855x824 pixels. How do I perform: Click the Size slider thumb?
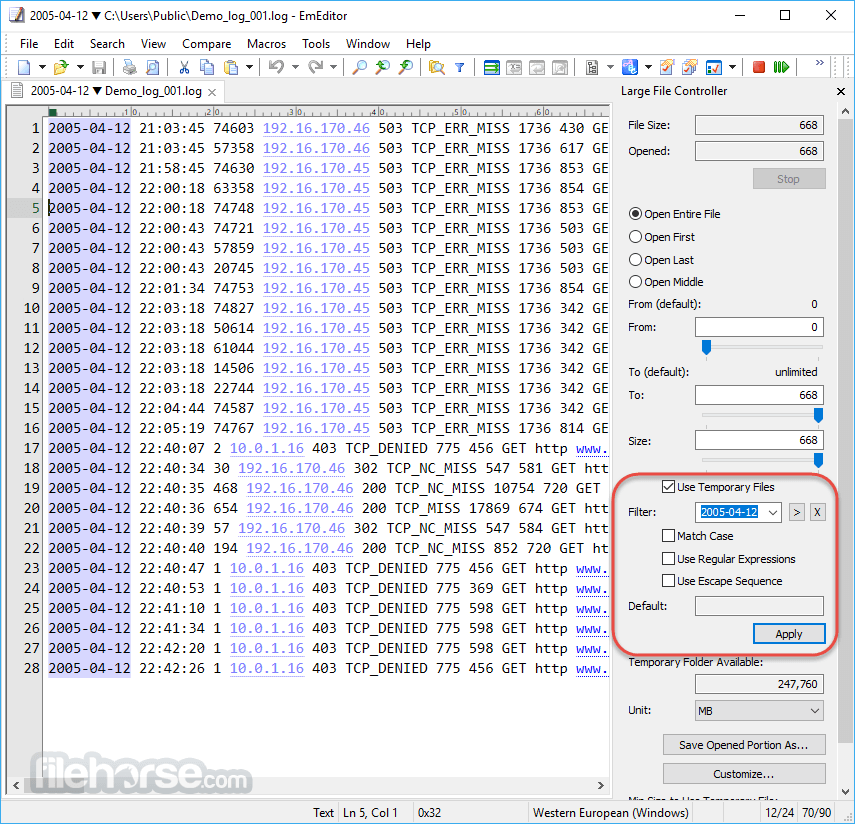coord(818,460)
